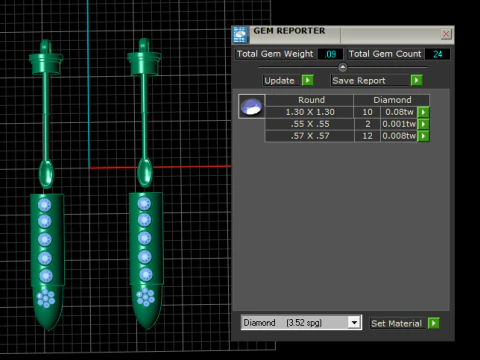Select the round diamond gem thumbnail
This screenshot has width=480, height=360.
[252, 106]
